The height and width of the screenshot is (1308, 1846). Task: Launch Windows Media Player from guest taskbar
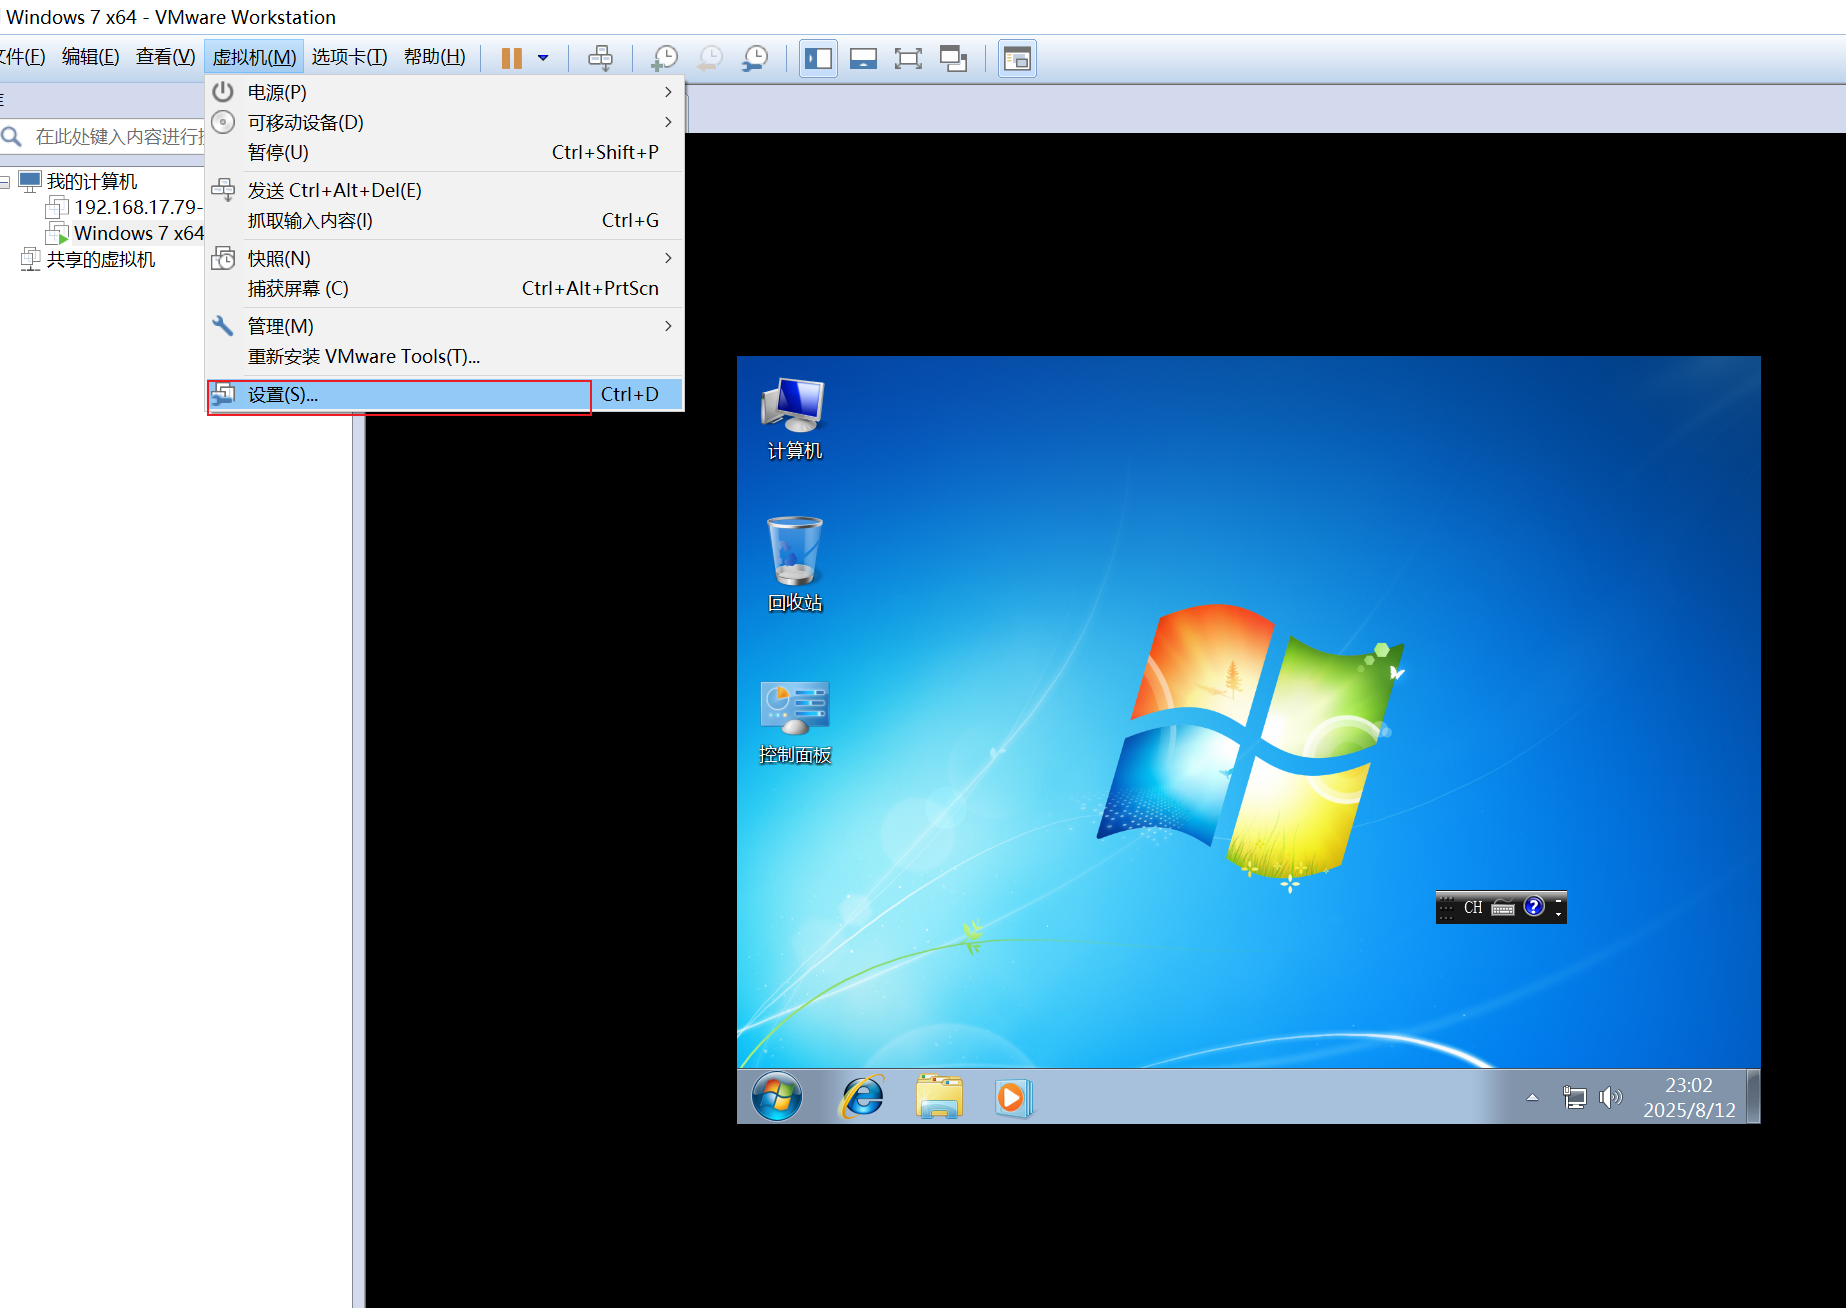click(1012, 1097)
